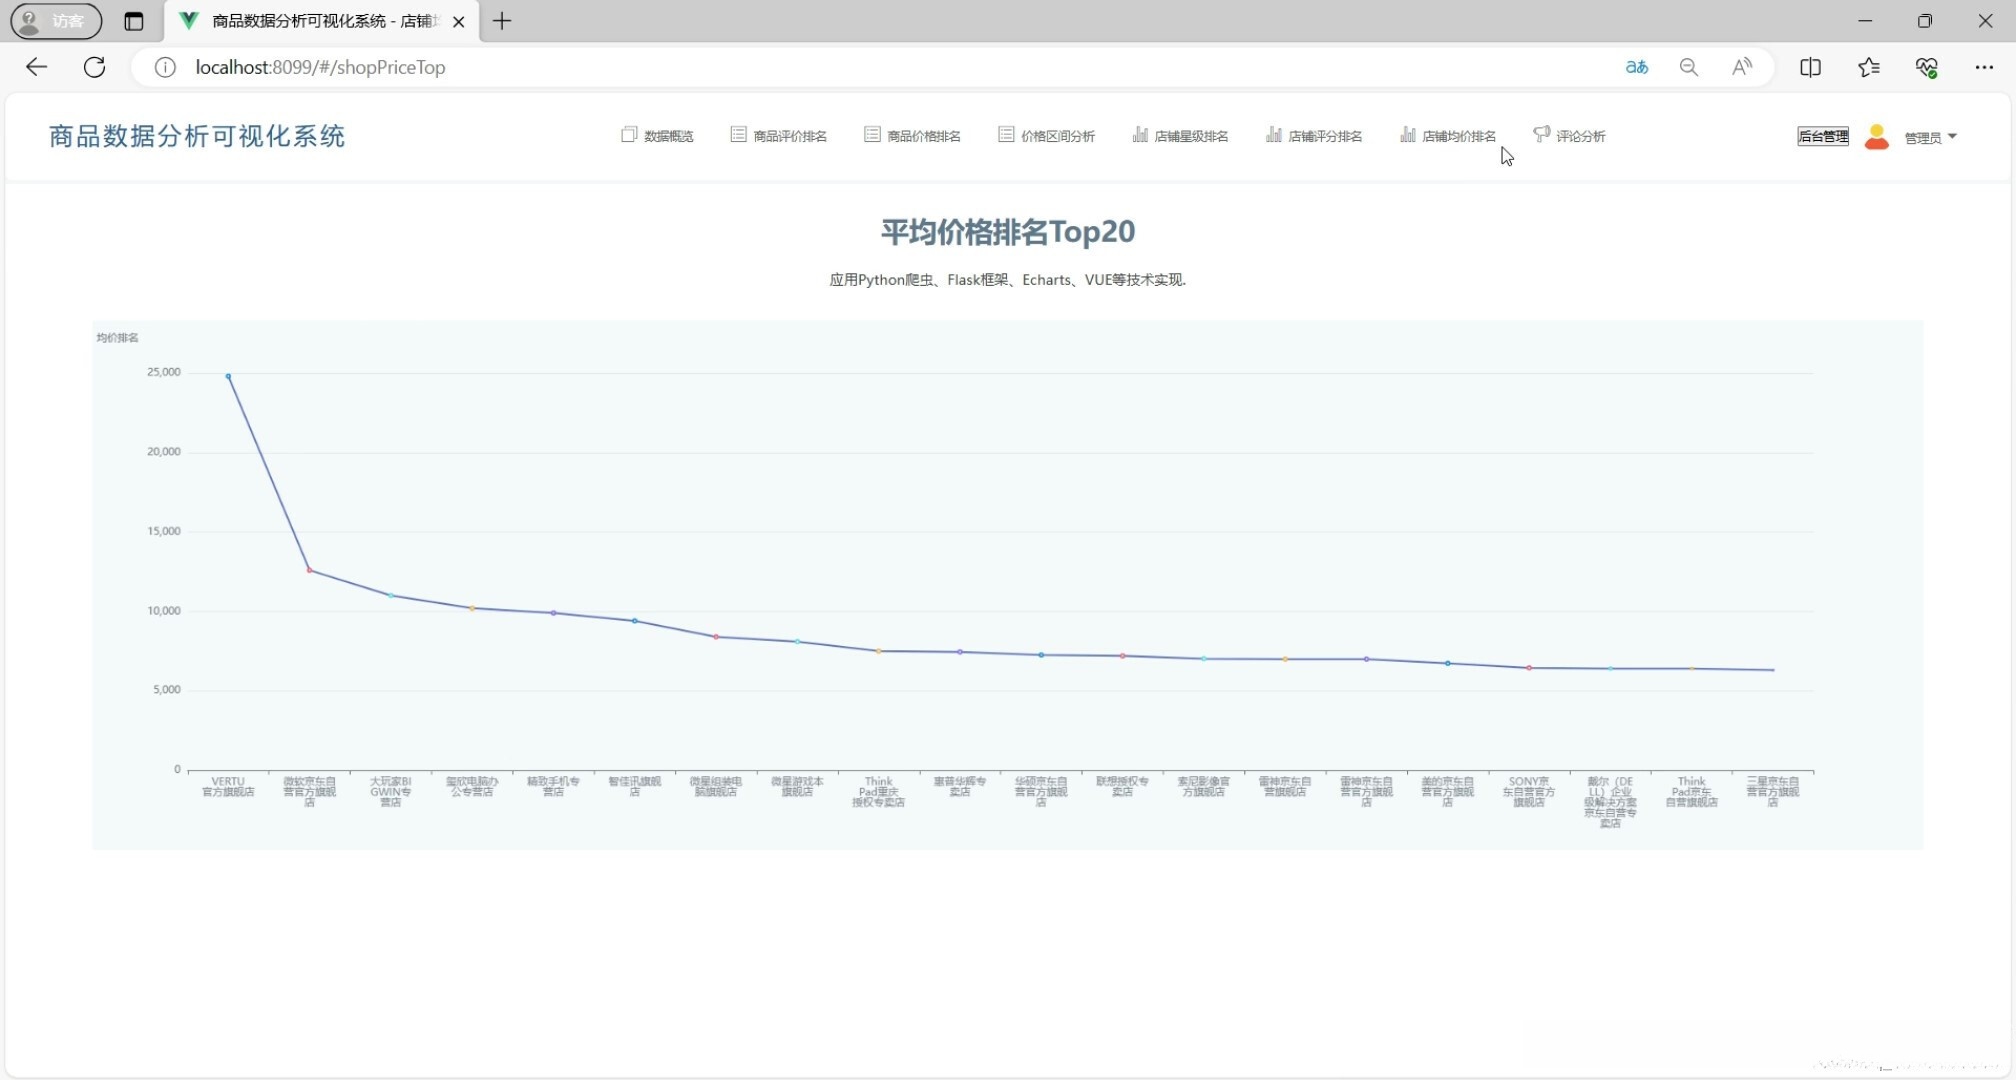2016x1080 pixels.
Task: Open the read aloud icon
Action: [x=1741, y=67]
